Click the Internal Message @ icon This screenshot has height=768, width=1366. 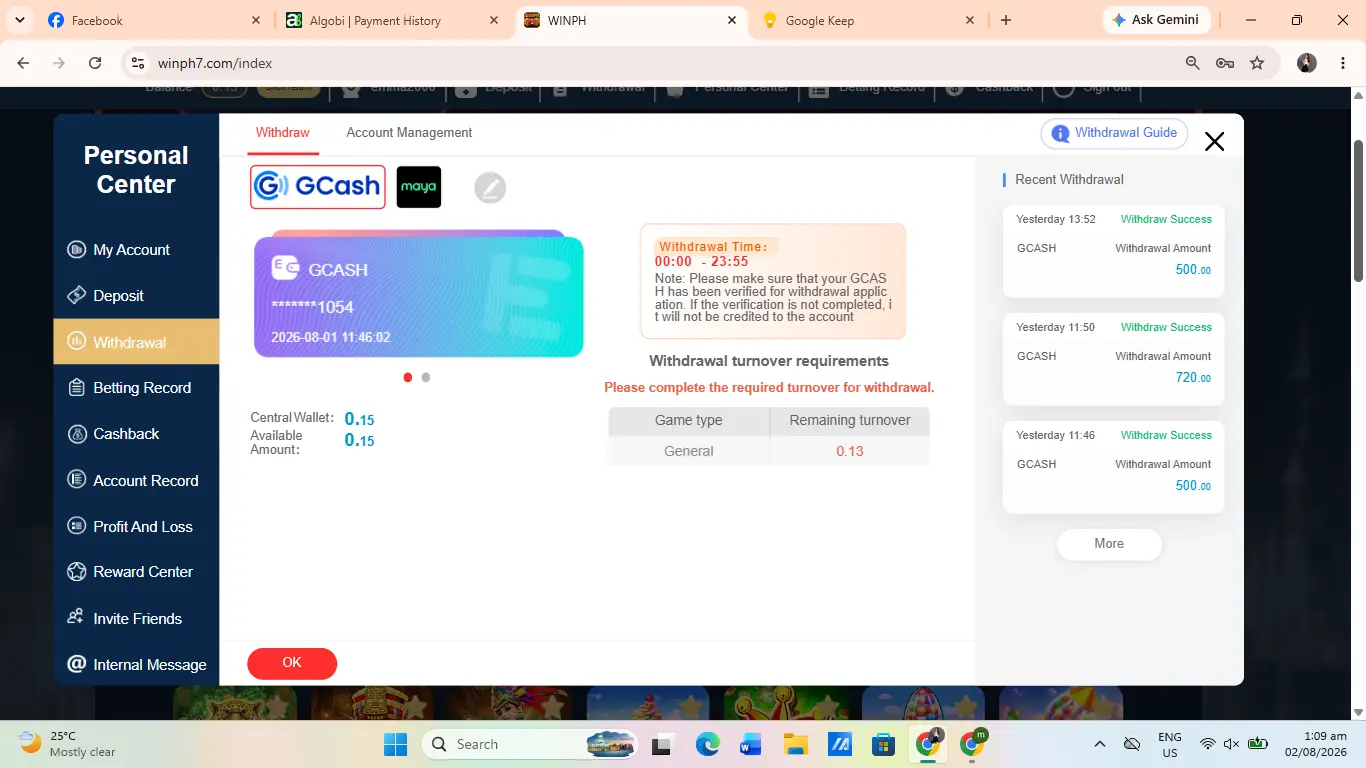tap(76, 664)
